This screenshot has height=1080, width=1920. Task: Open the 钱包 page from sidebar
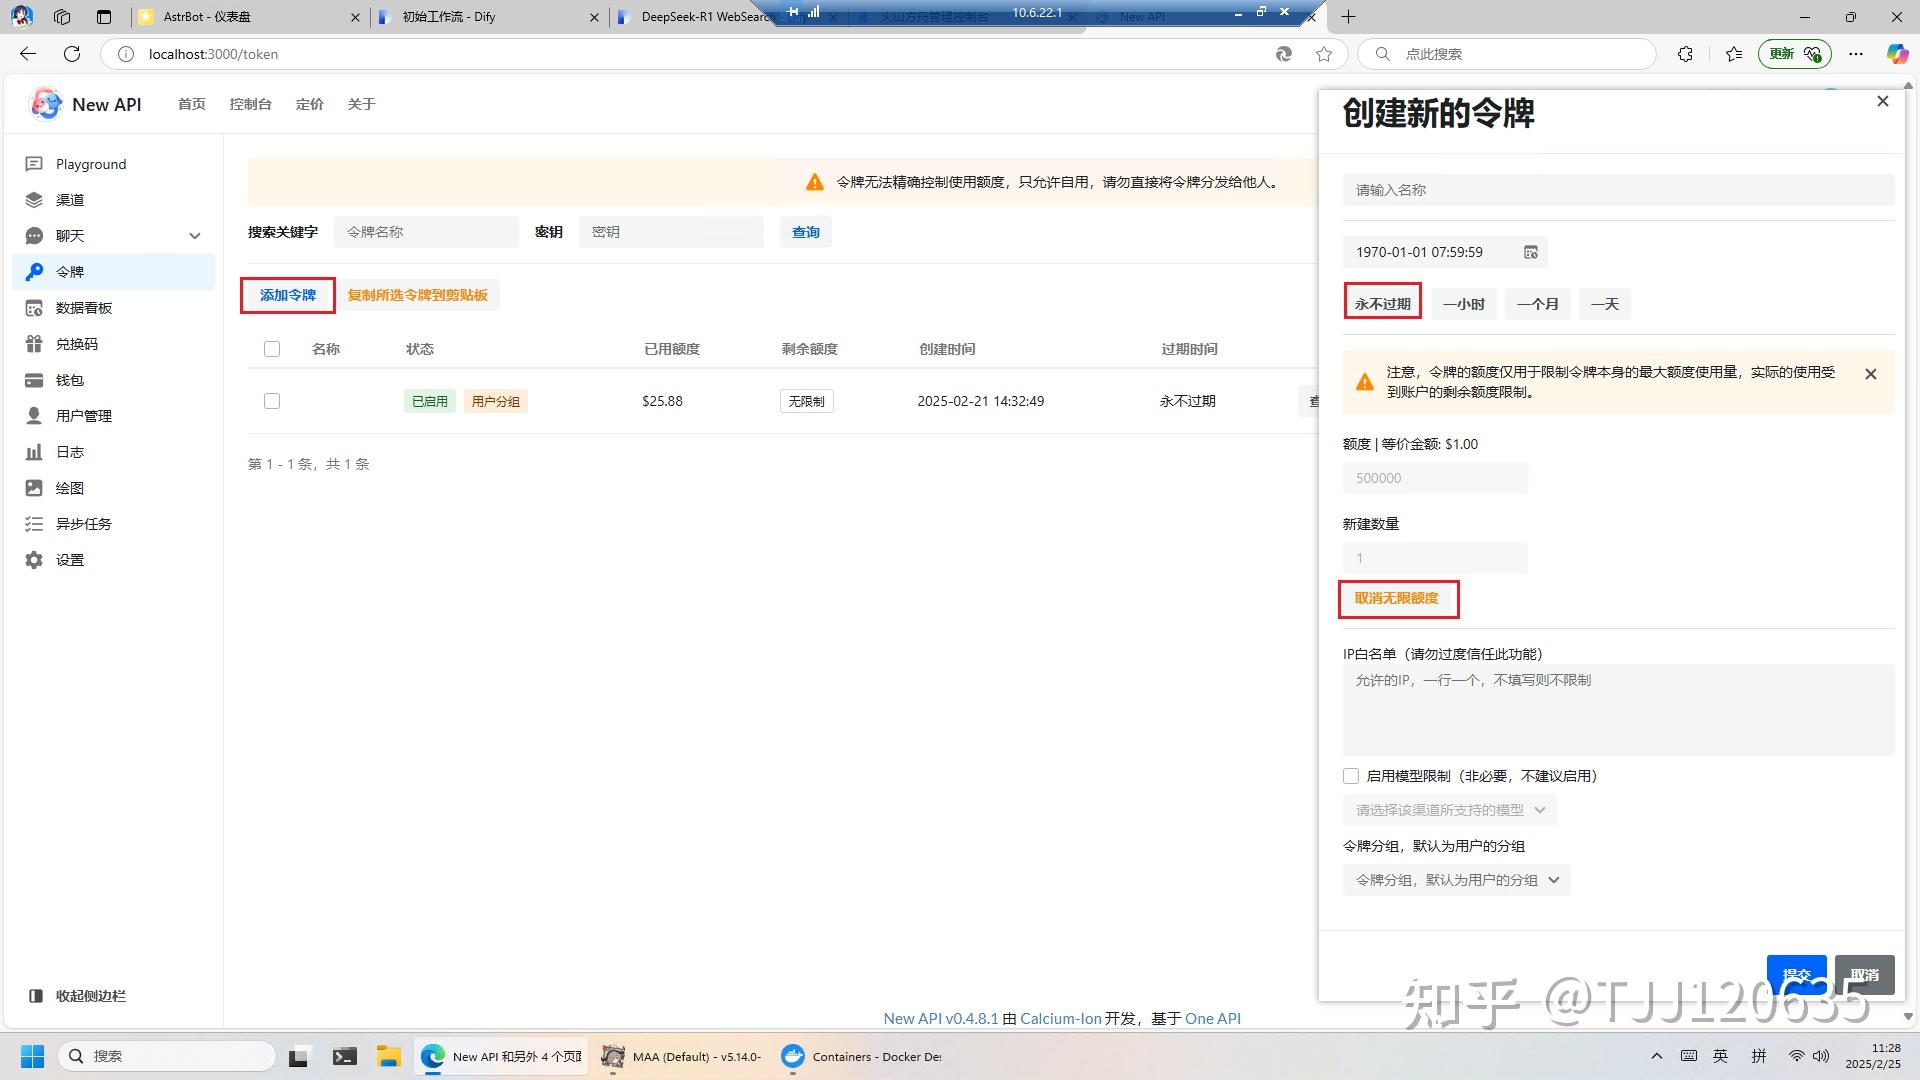(x=70, y=379)
